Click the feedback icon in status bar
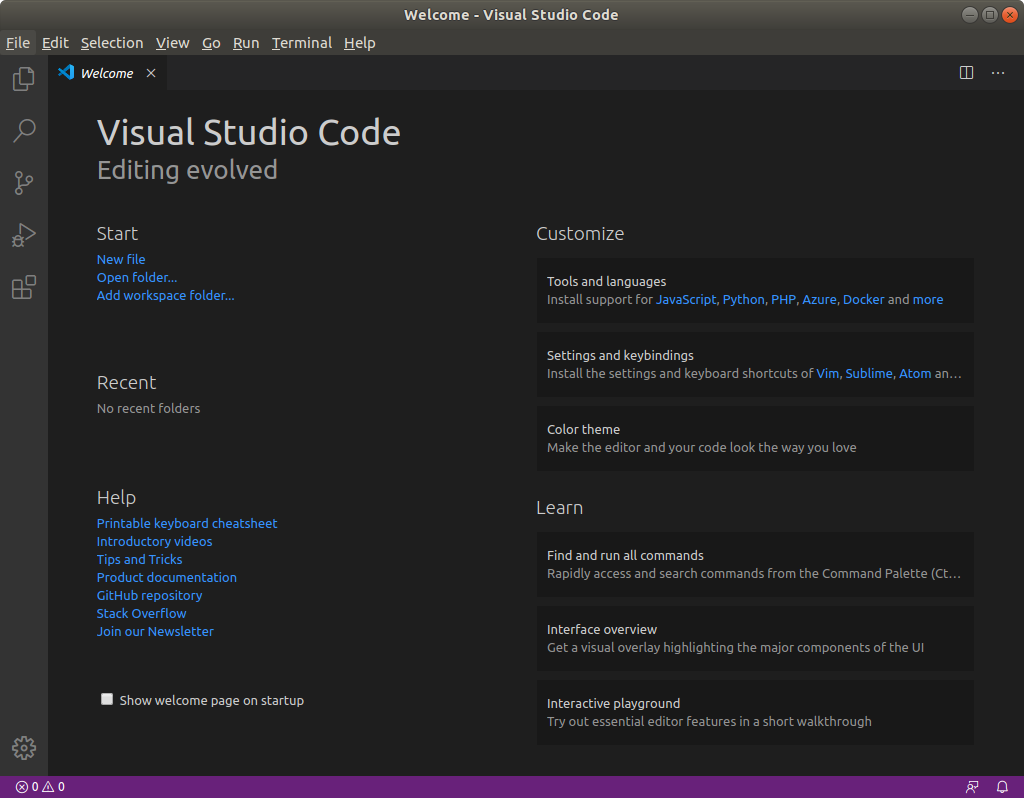Image resolution: width=1024 pixels, height=798 pixels. (972, 787)
